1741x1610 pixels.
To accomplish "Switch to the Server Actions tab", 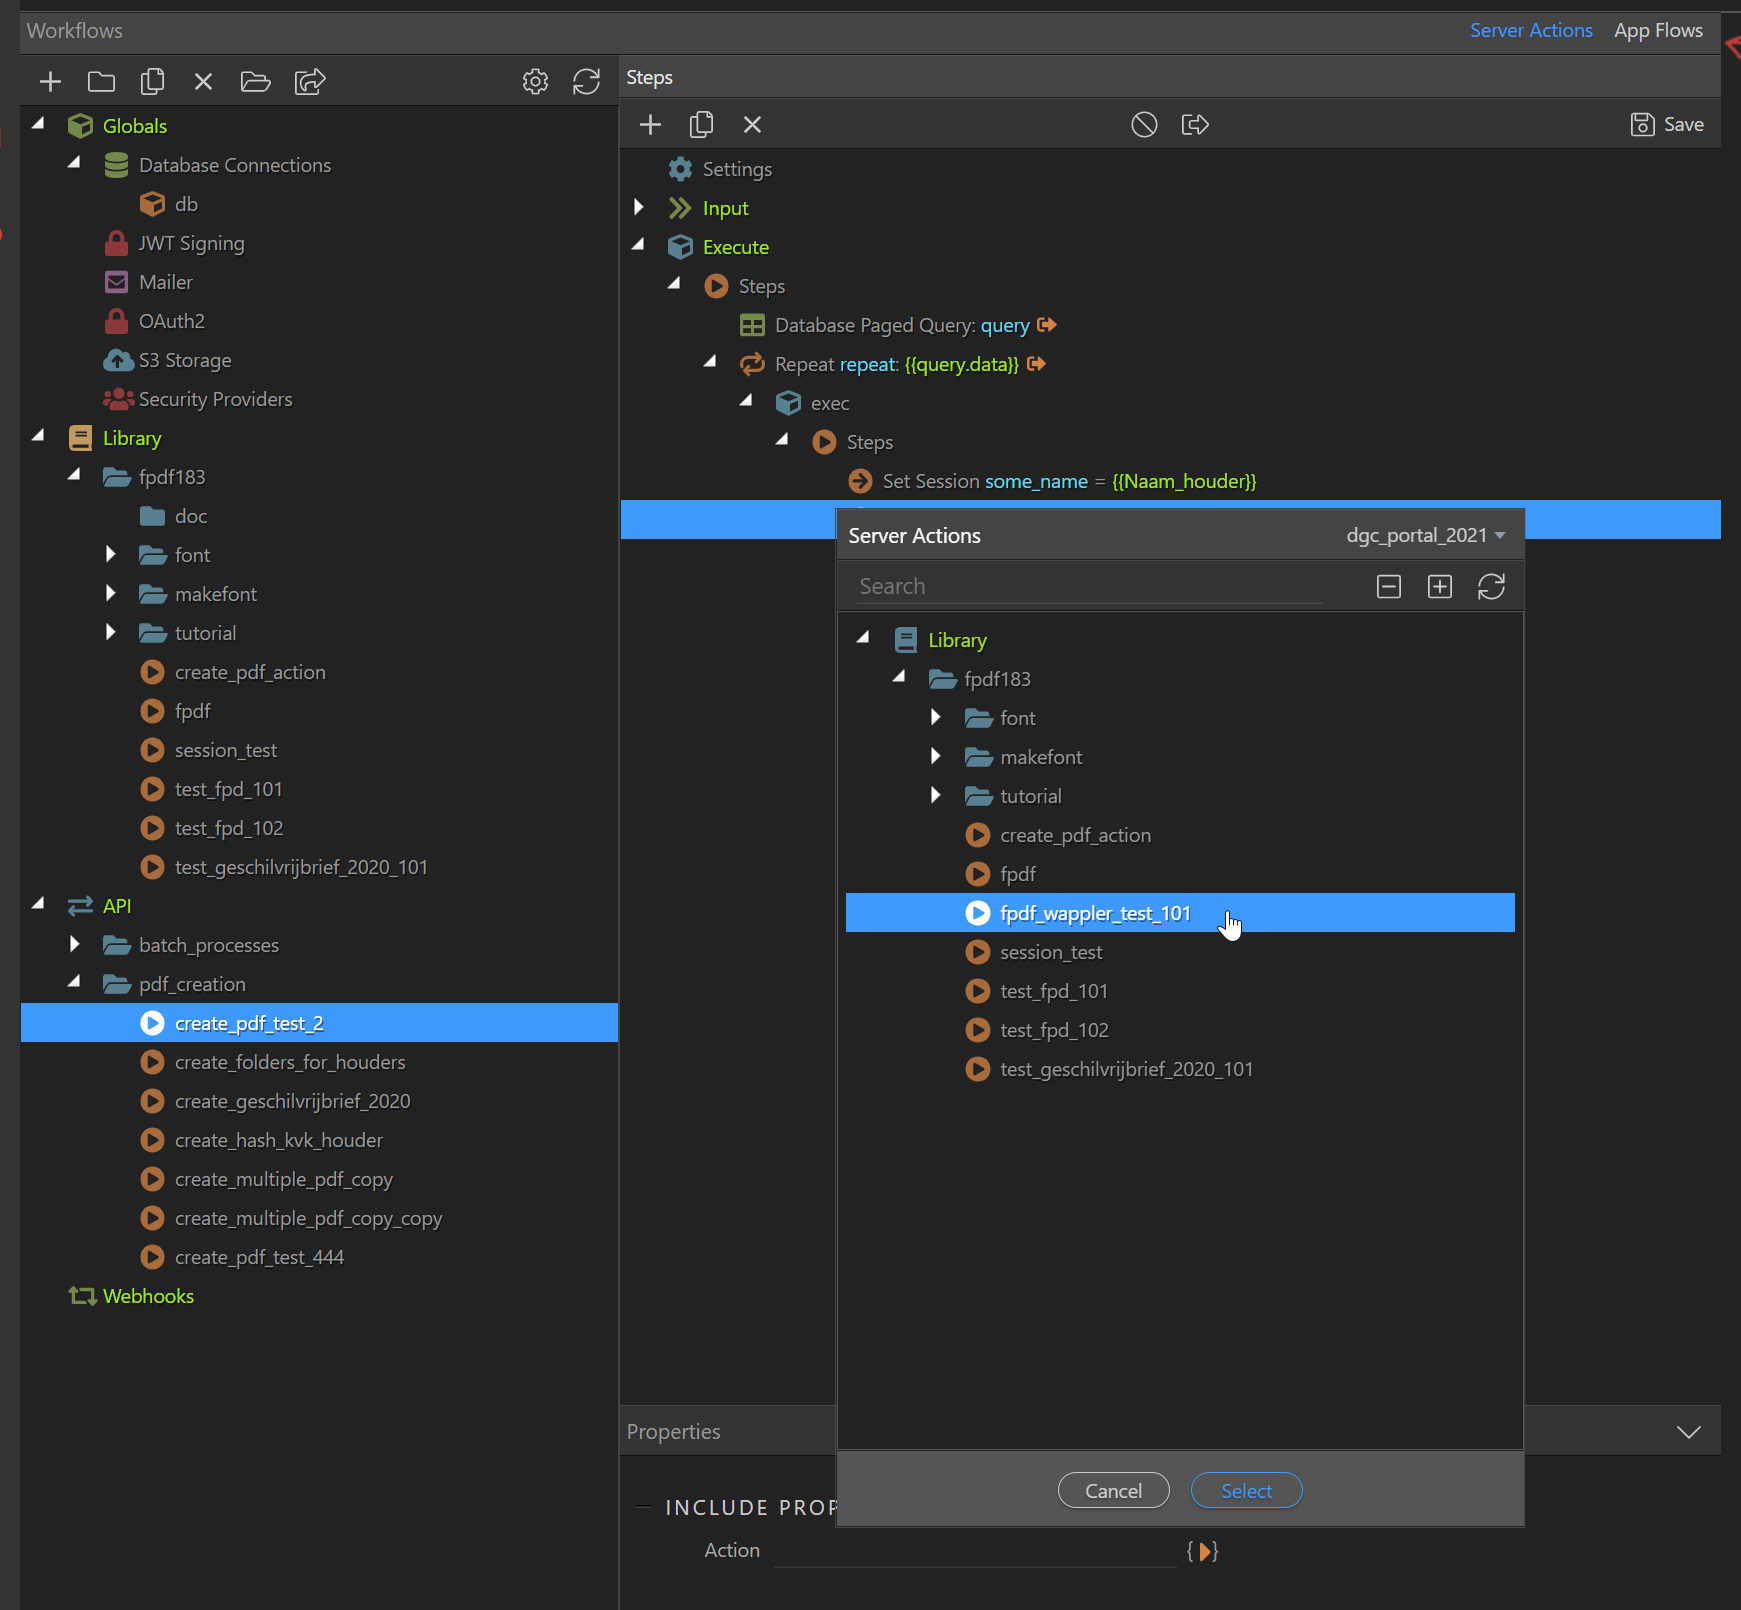I will (1530, 31).
